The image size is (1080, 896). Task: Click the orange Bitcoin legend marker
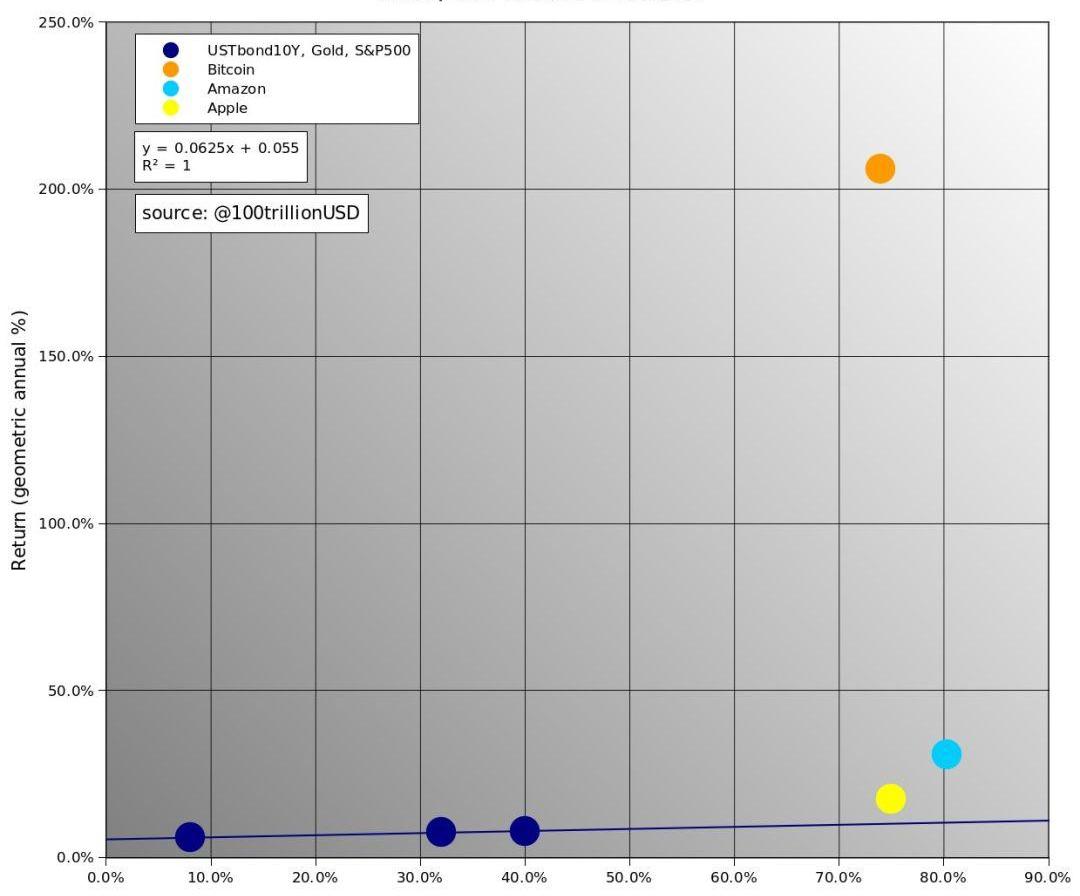click(x=171, y=70)
